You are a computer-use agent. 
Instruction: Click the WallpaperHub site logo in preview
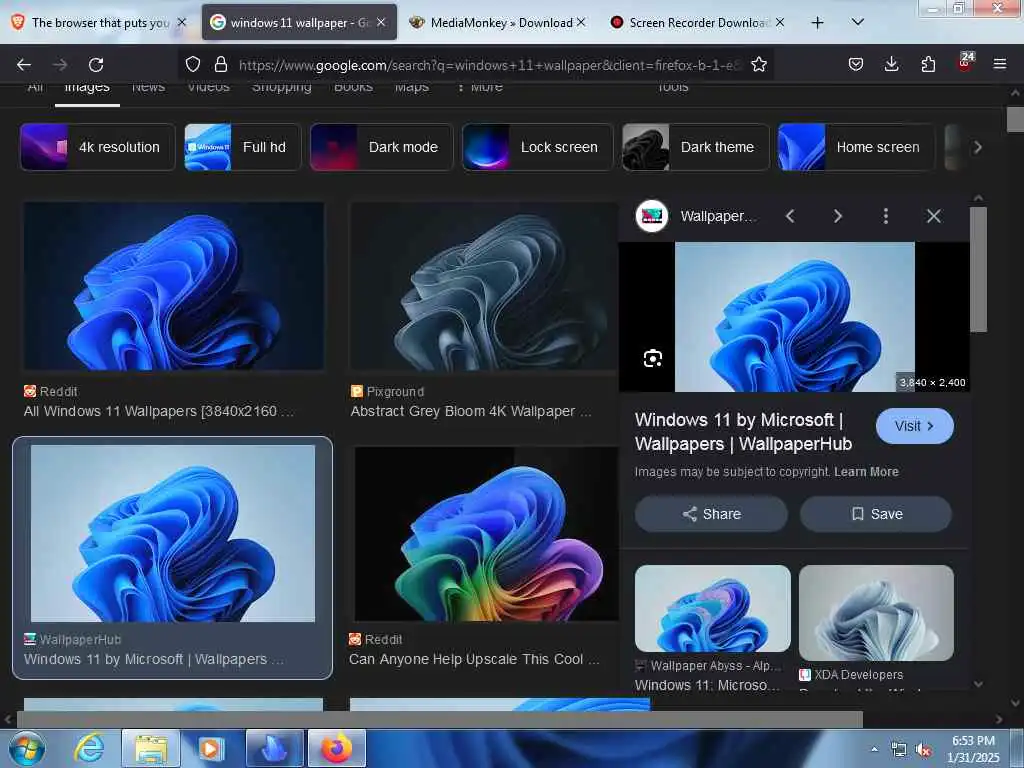point(652,216)
